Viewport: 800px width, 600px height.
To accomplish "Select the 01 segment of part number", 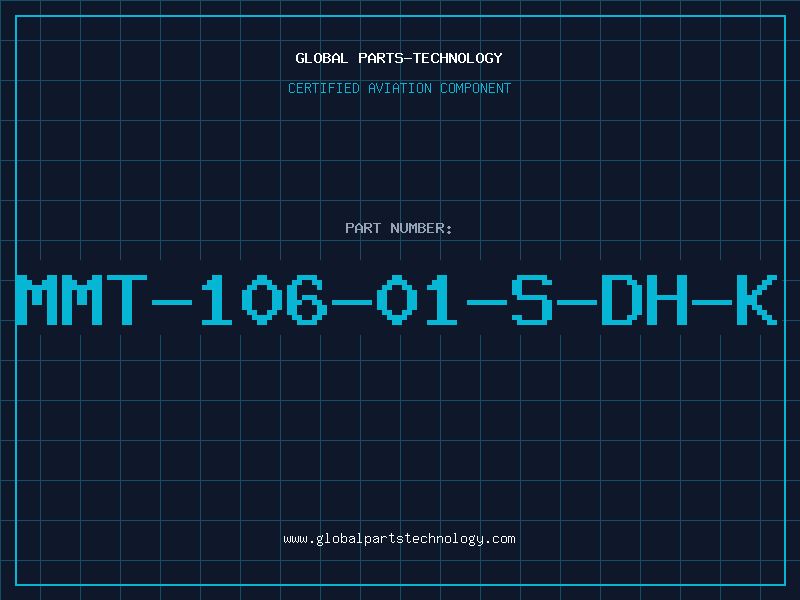I will (417, 299).
